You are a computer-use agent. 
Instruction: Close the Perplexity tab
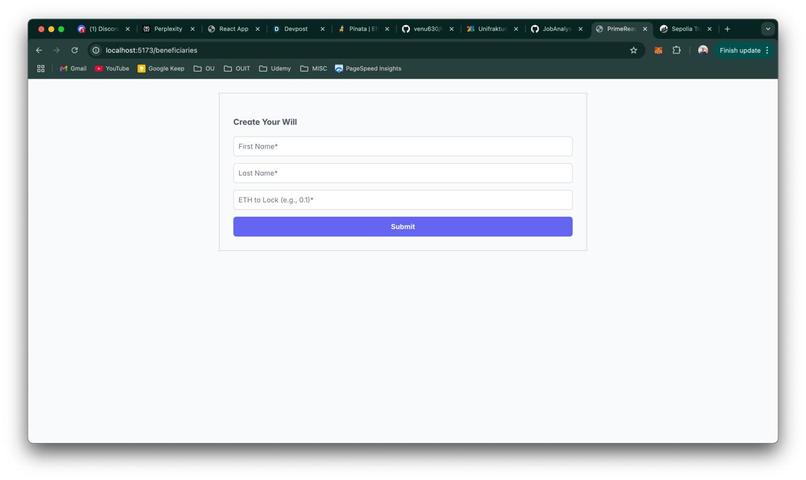pyautogui.click(x=192, y=29)
